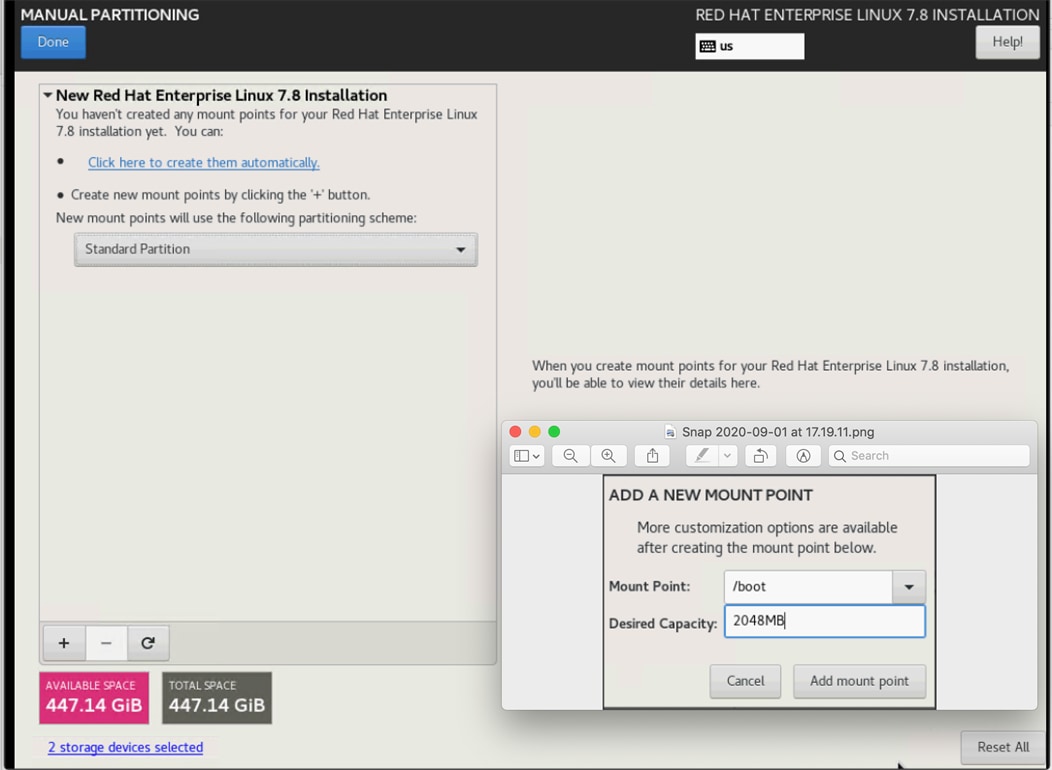
Task: Click the 'RED HAT ENTERPRISE LINUX 7.8 INSTALLATION' title
Action: (867, 15)
